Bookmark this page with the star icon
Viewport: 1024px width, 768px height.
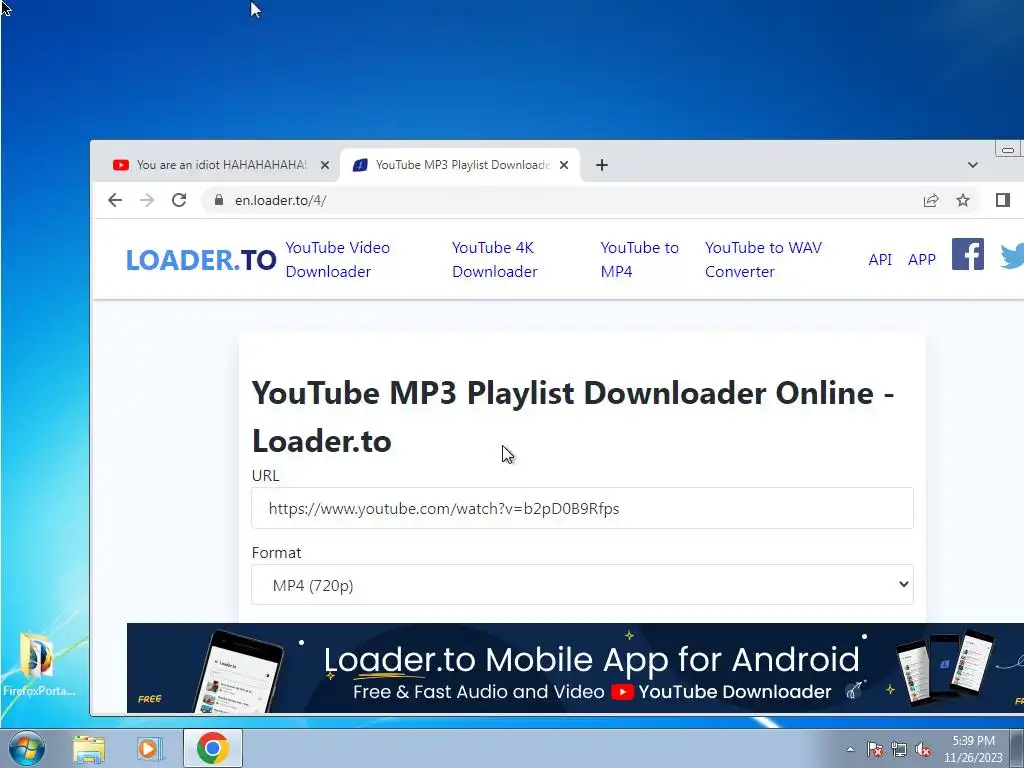pyautogui.click(x=963, y=200)
